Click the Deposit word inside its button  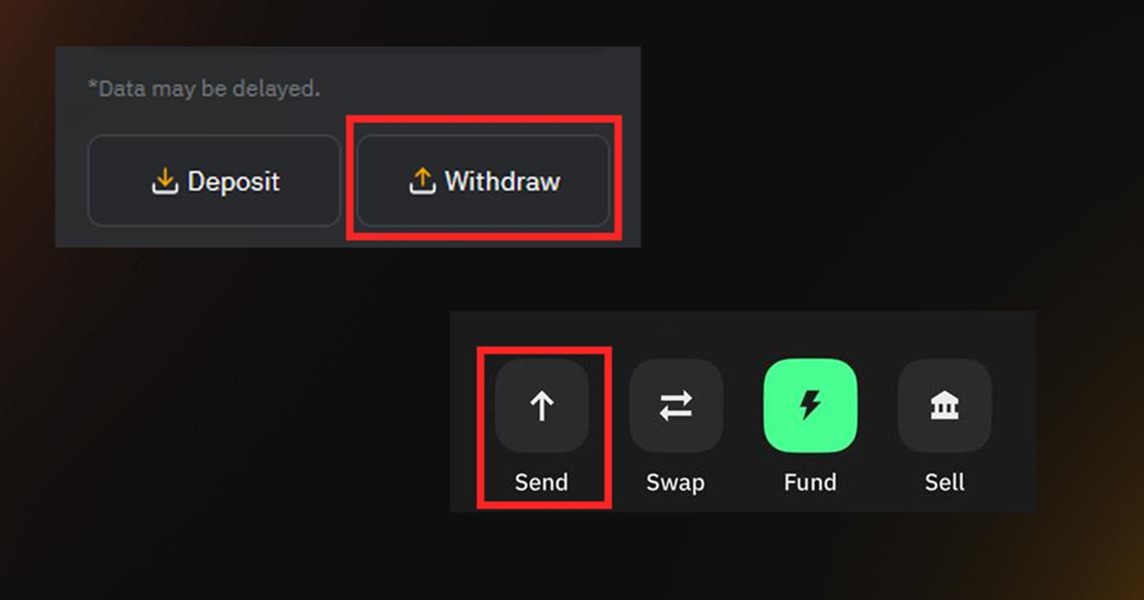tap(233, 182)
